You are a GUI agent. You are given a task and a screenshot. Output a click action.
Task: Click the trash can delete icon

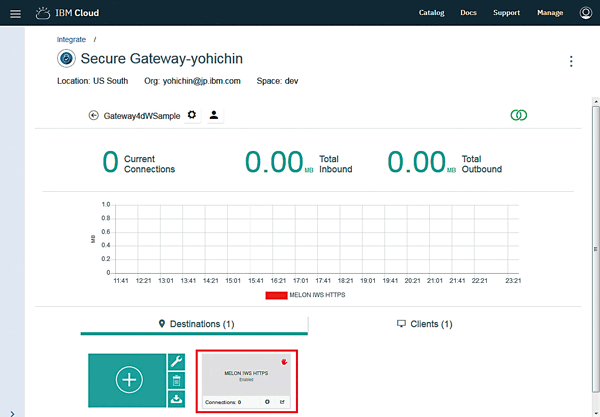click(x=176, y=381)
